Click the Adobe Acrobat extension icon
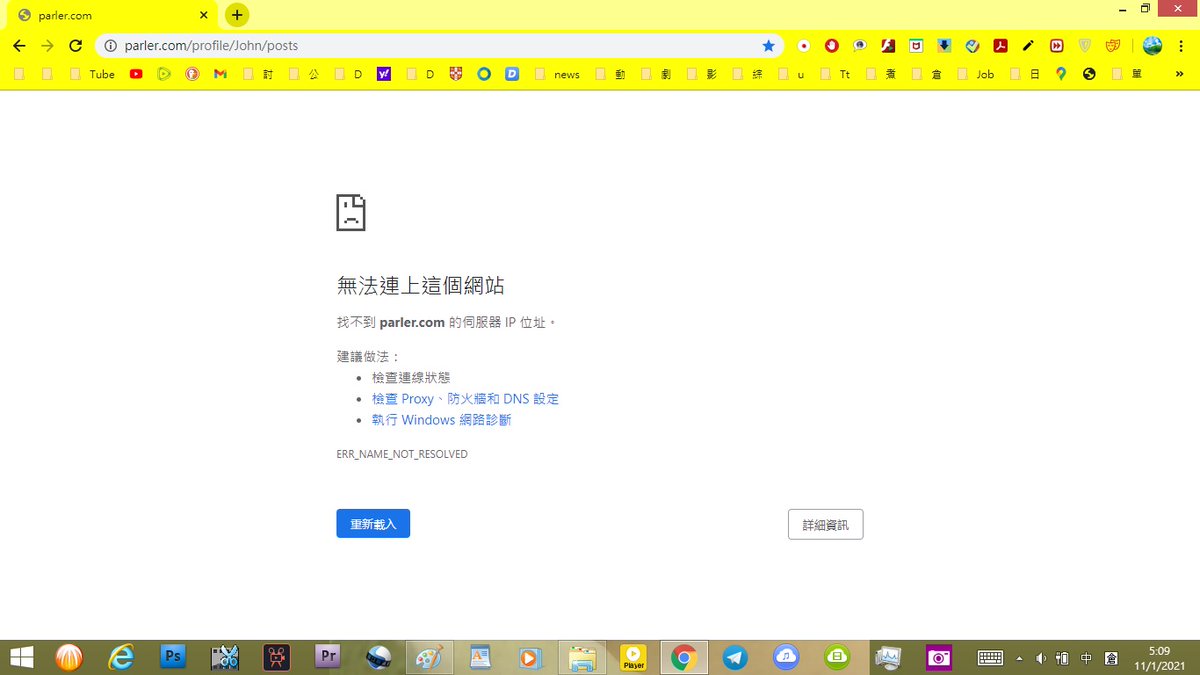 [1000, 45]
